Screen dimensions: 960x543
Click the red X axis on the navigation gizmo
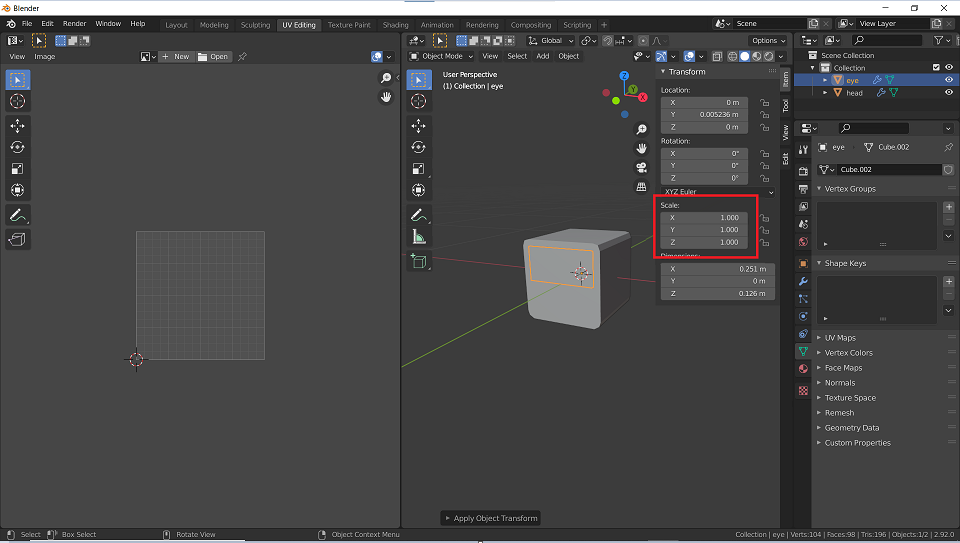coord(642,97)
